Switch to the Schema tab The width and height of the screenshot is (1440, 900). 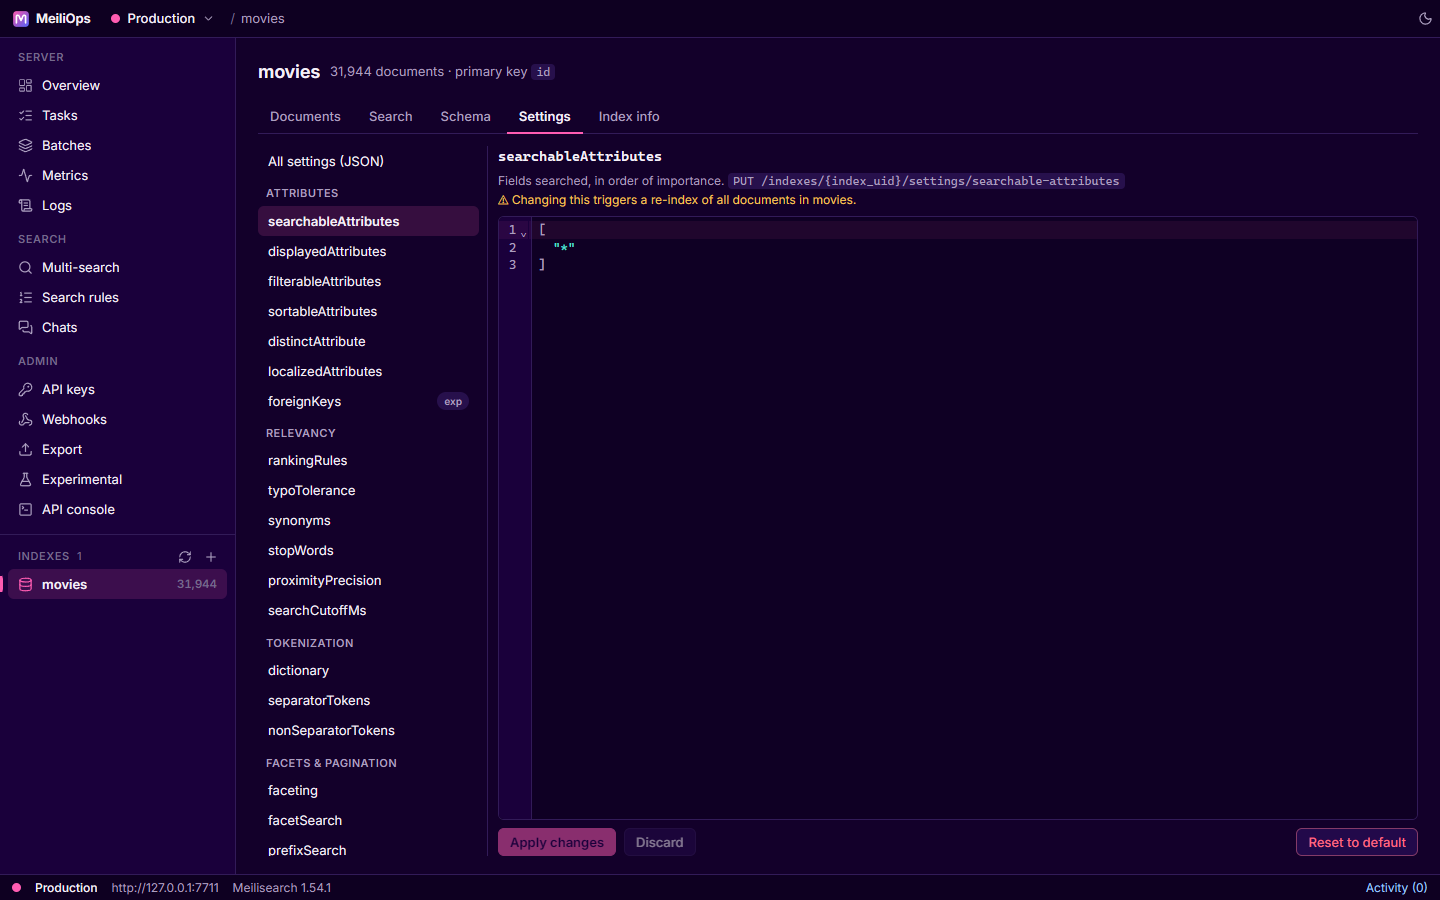tap(466, 117)
